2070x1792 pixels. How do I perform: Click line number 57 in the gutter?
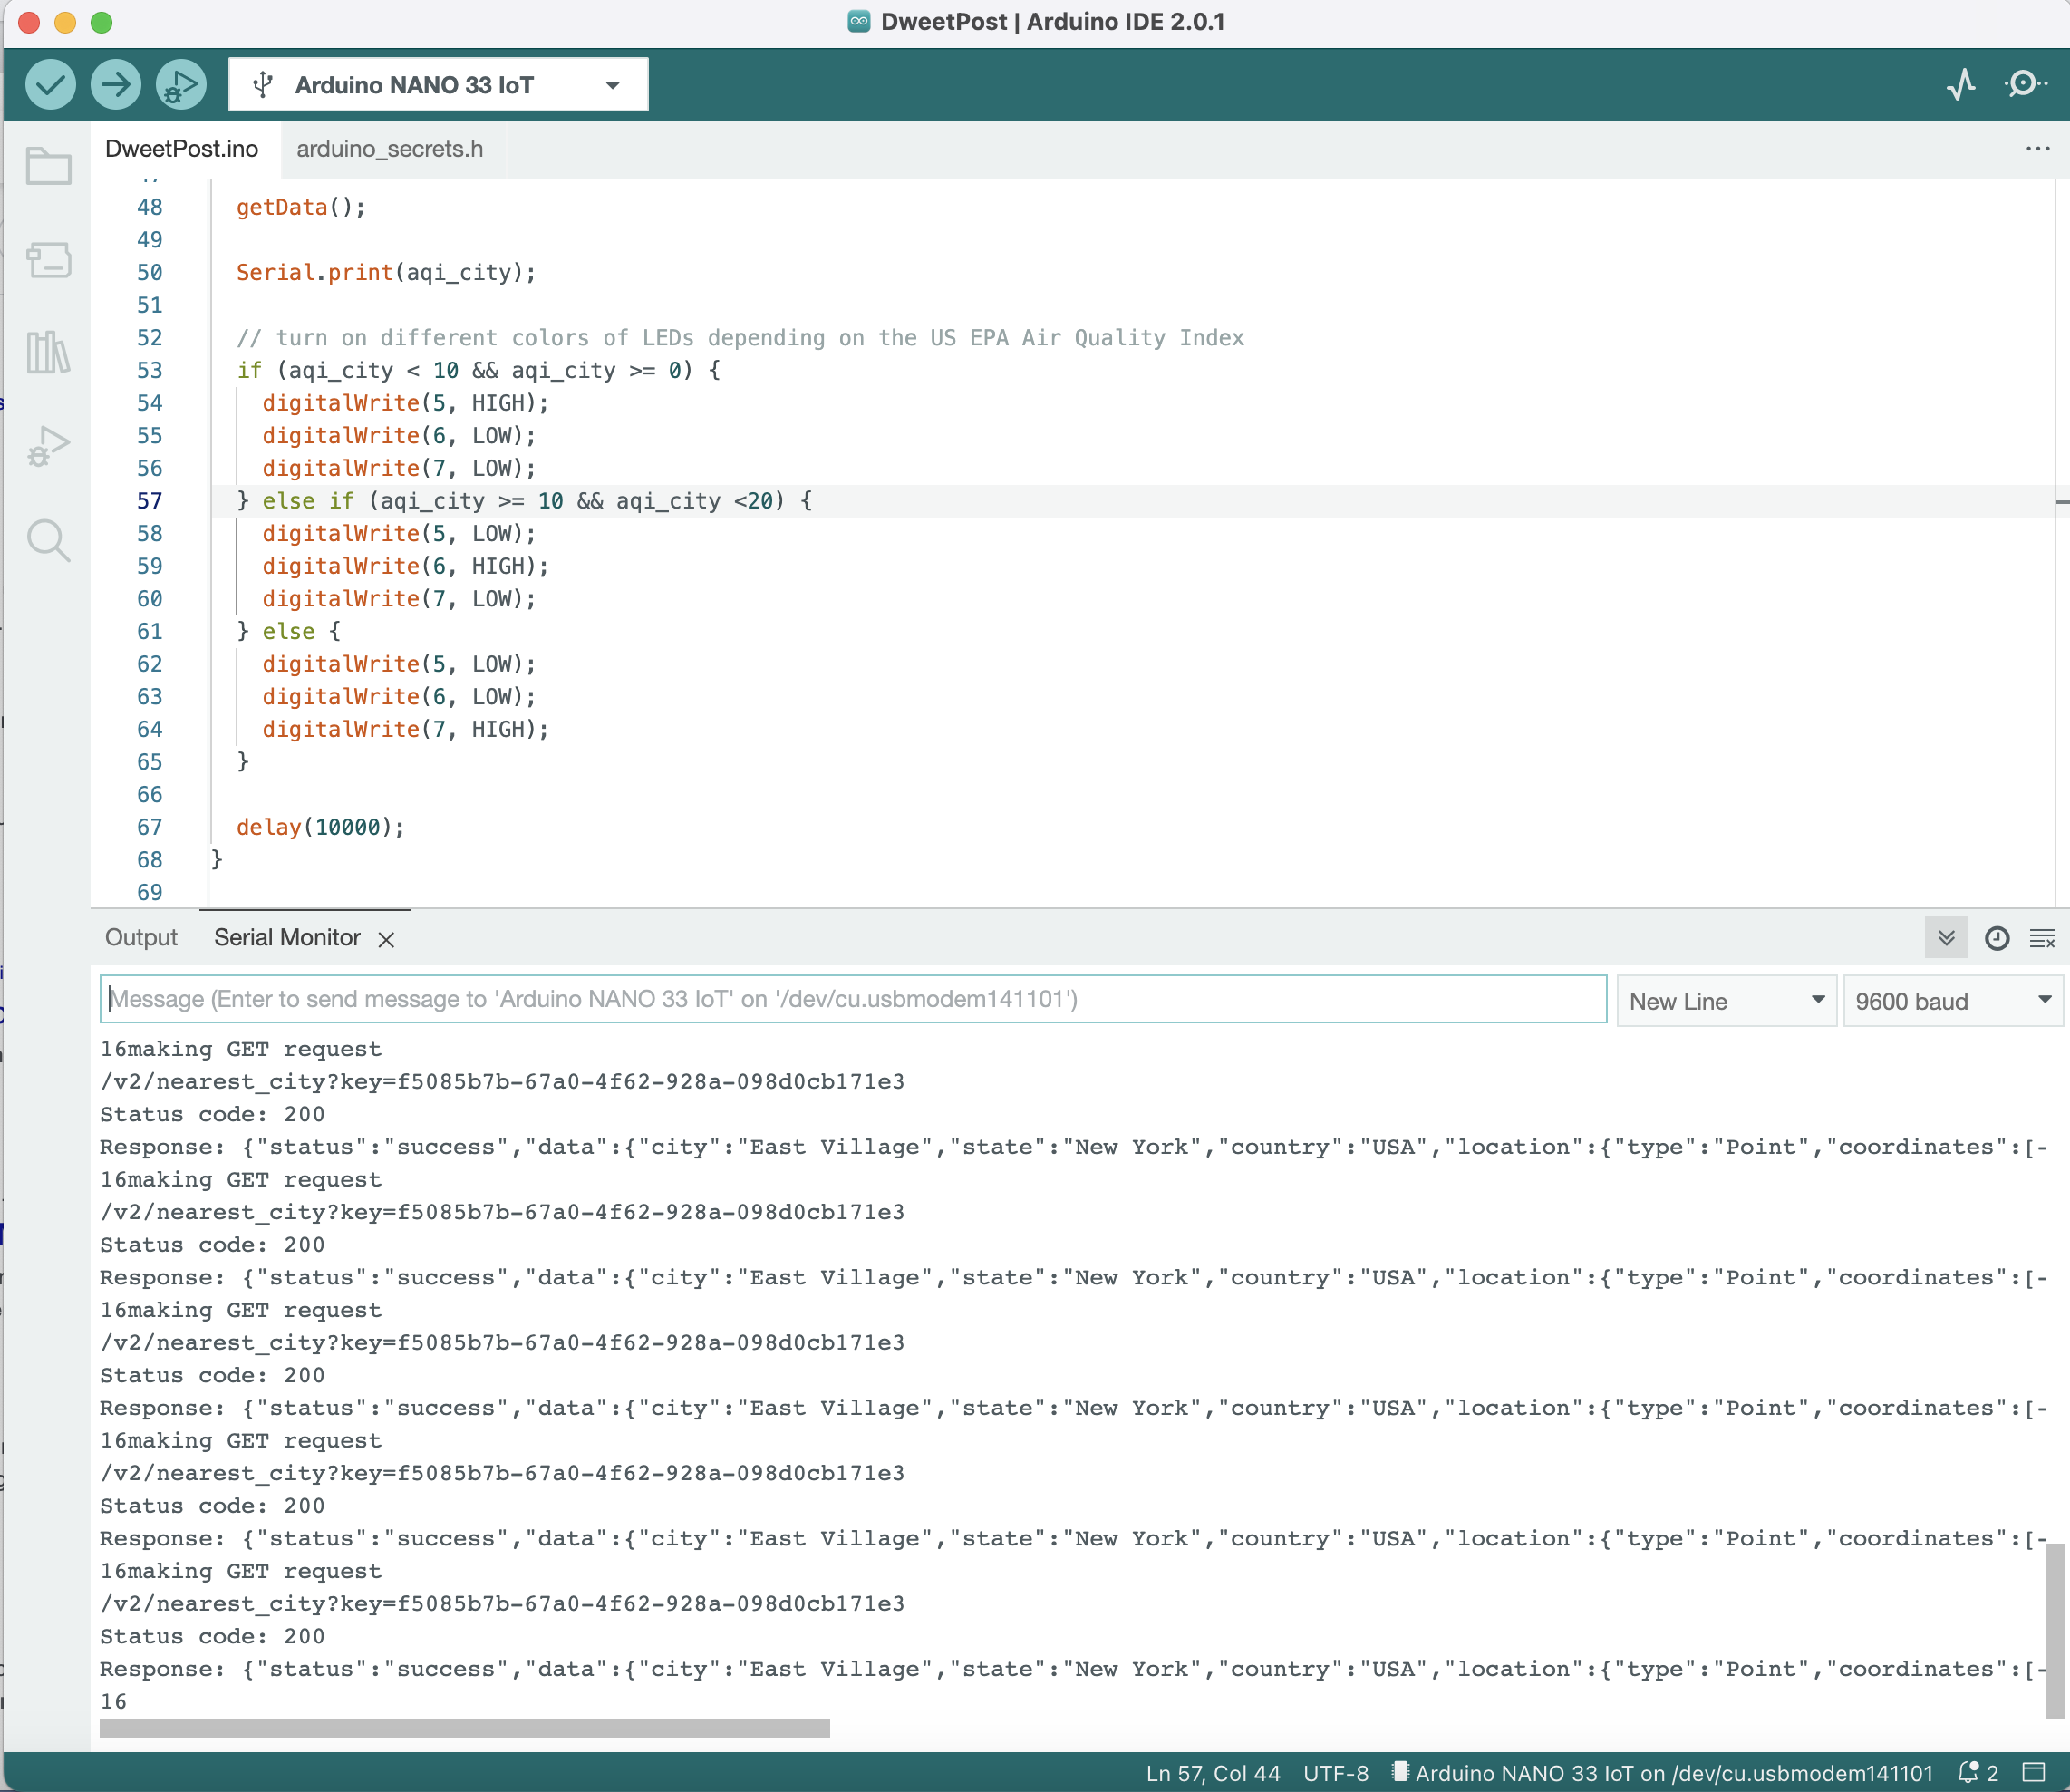click(149, 501)
